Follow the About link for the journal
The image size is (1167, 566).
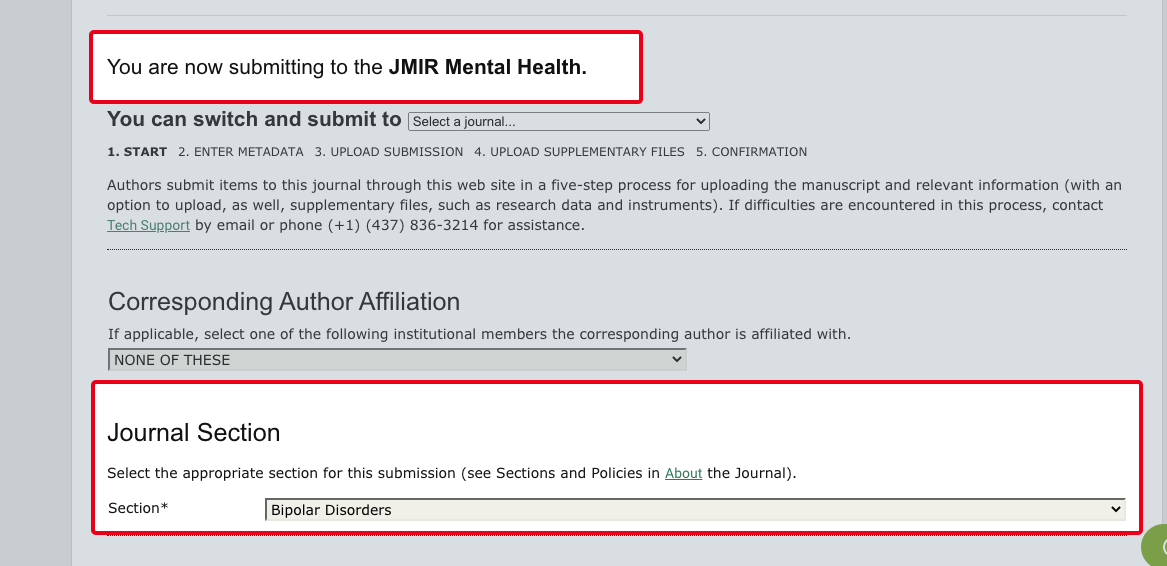[x=683, y=474]
